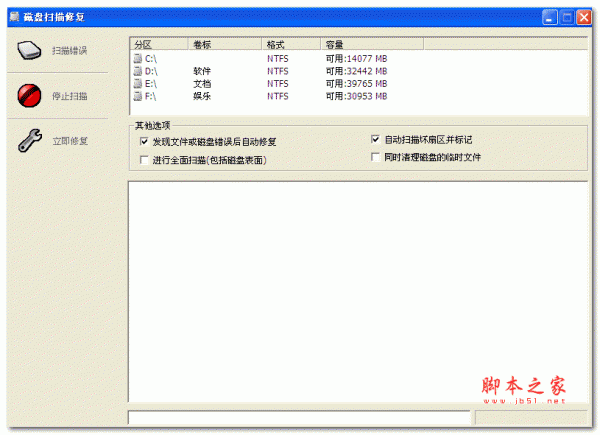Click the 立即修复 wrench icon
600x435 pixels.
pyautogui.click(x=30, y=140)
